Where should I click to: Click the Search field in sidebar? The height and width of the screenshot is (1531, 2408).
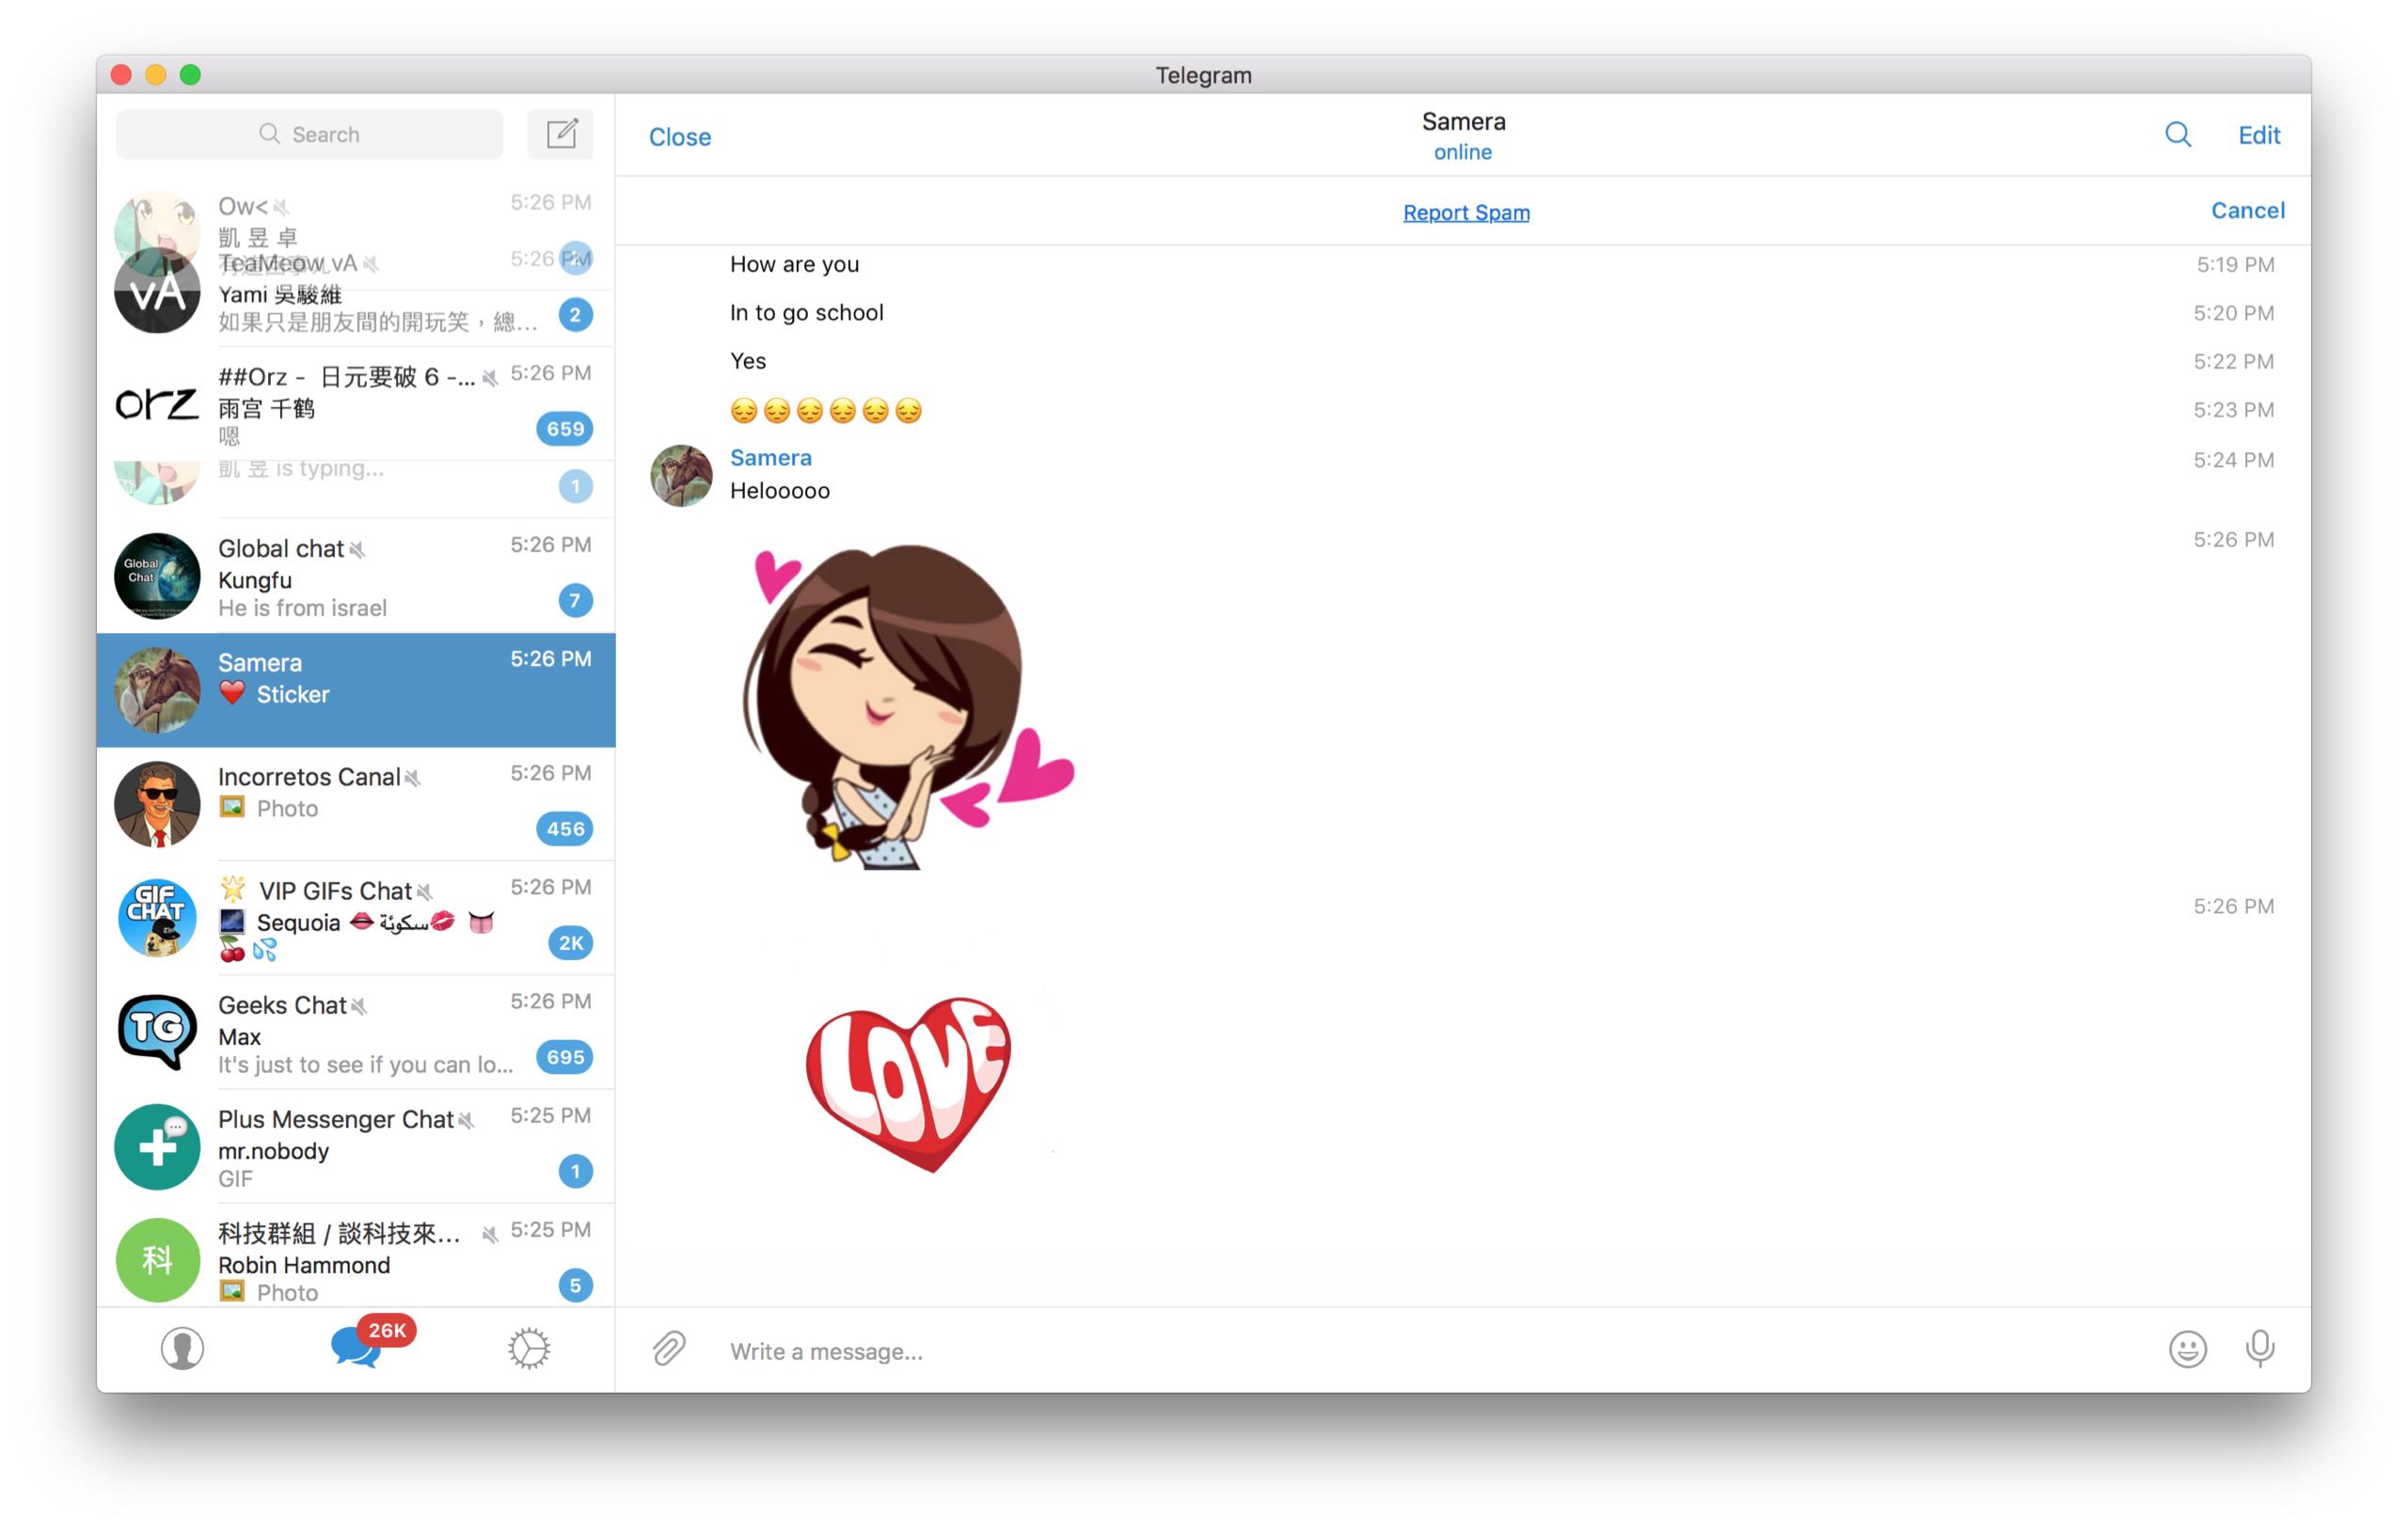[309, 134]
